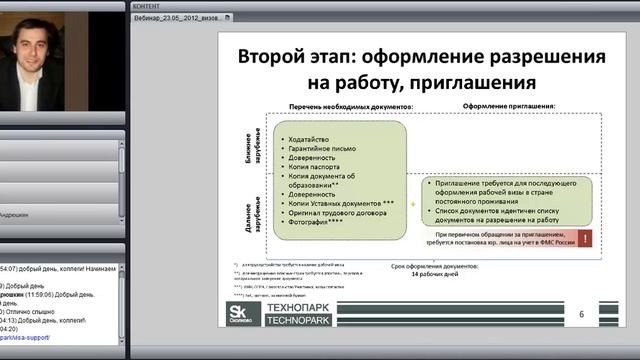
Task: Click 'Копия паспорта' bullet item
Action: [x=314, y=167]
